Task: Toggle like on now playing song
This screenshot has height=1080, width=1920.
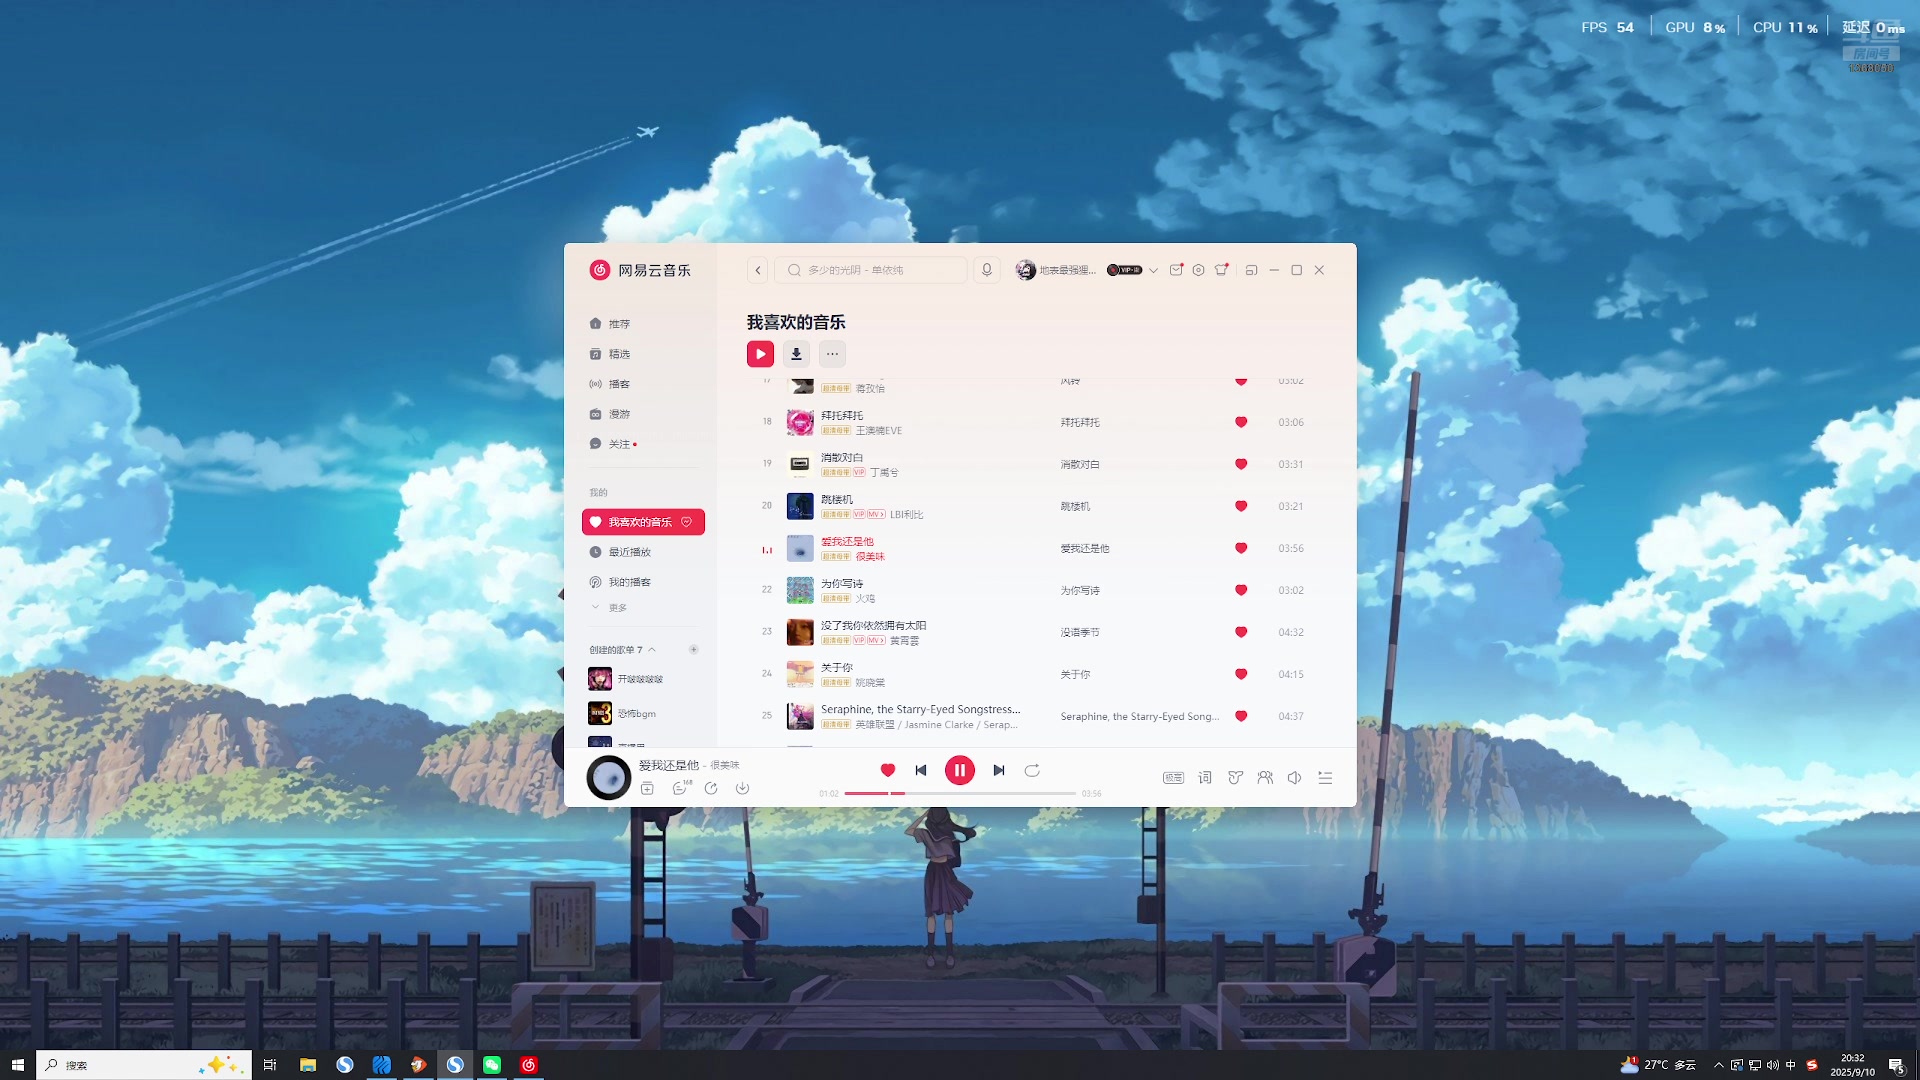Action: [x=887, y=770]
